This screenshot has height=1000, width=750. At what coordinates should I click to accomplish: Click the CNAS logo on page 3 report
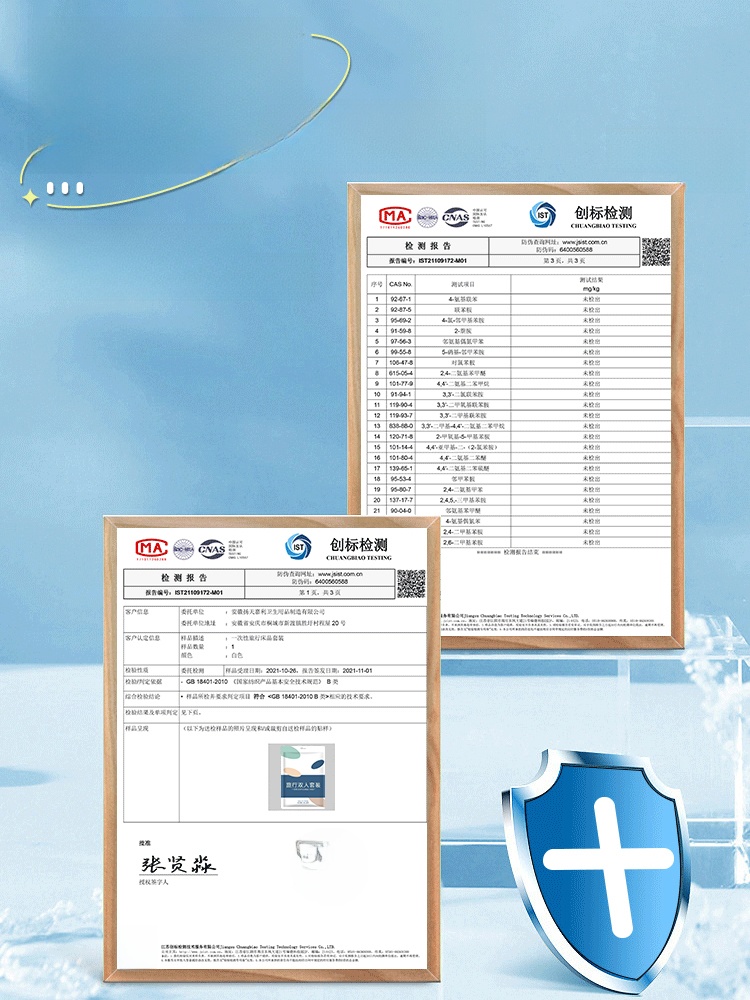(455, 217)
